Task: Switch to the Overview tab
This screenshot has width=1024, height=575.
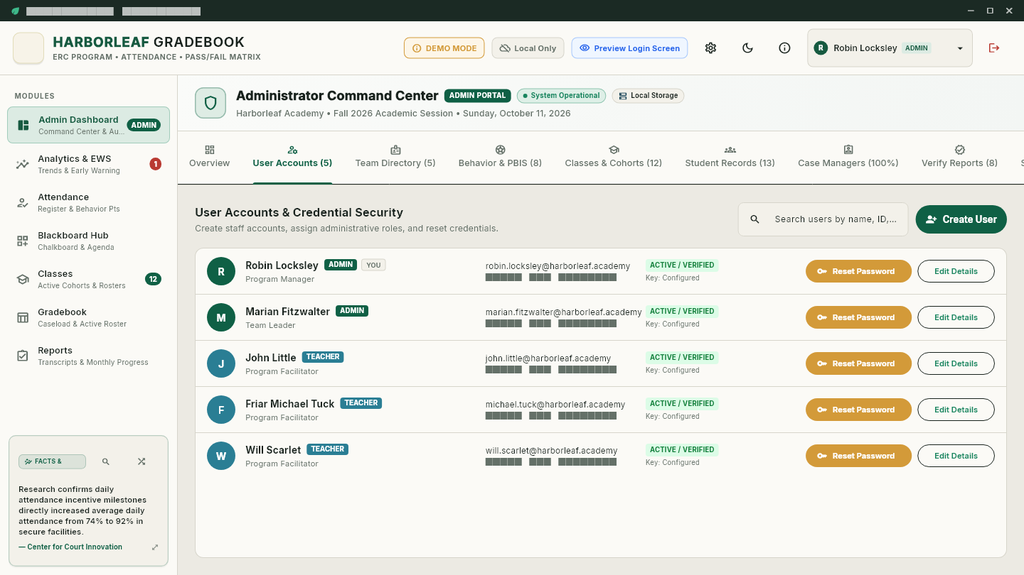Action: coord(210,157)
